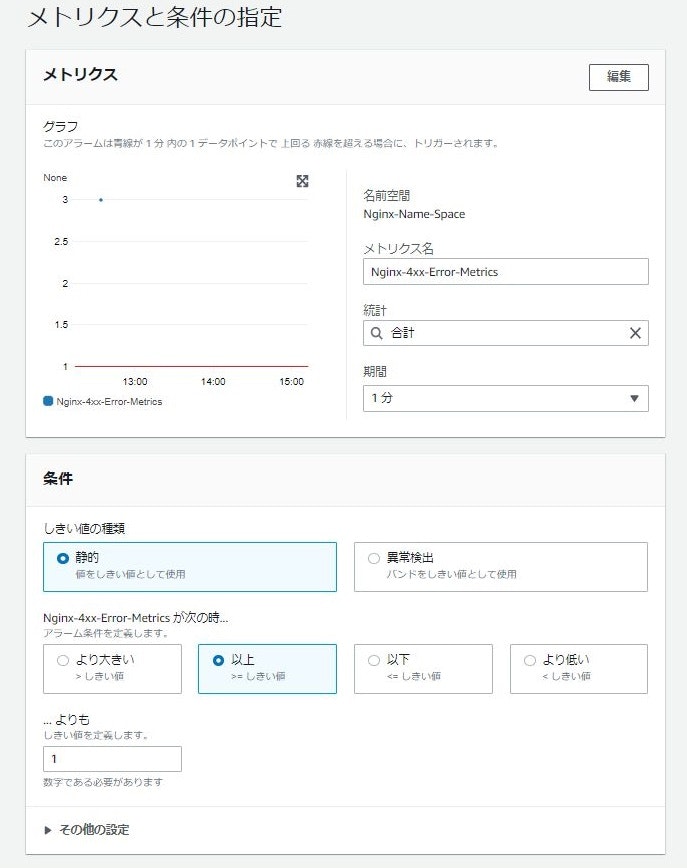687x868 pixels.
Task: Click the メトリクス名 input field
Action: (x=505, y=272)
